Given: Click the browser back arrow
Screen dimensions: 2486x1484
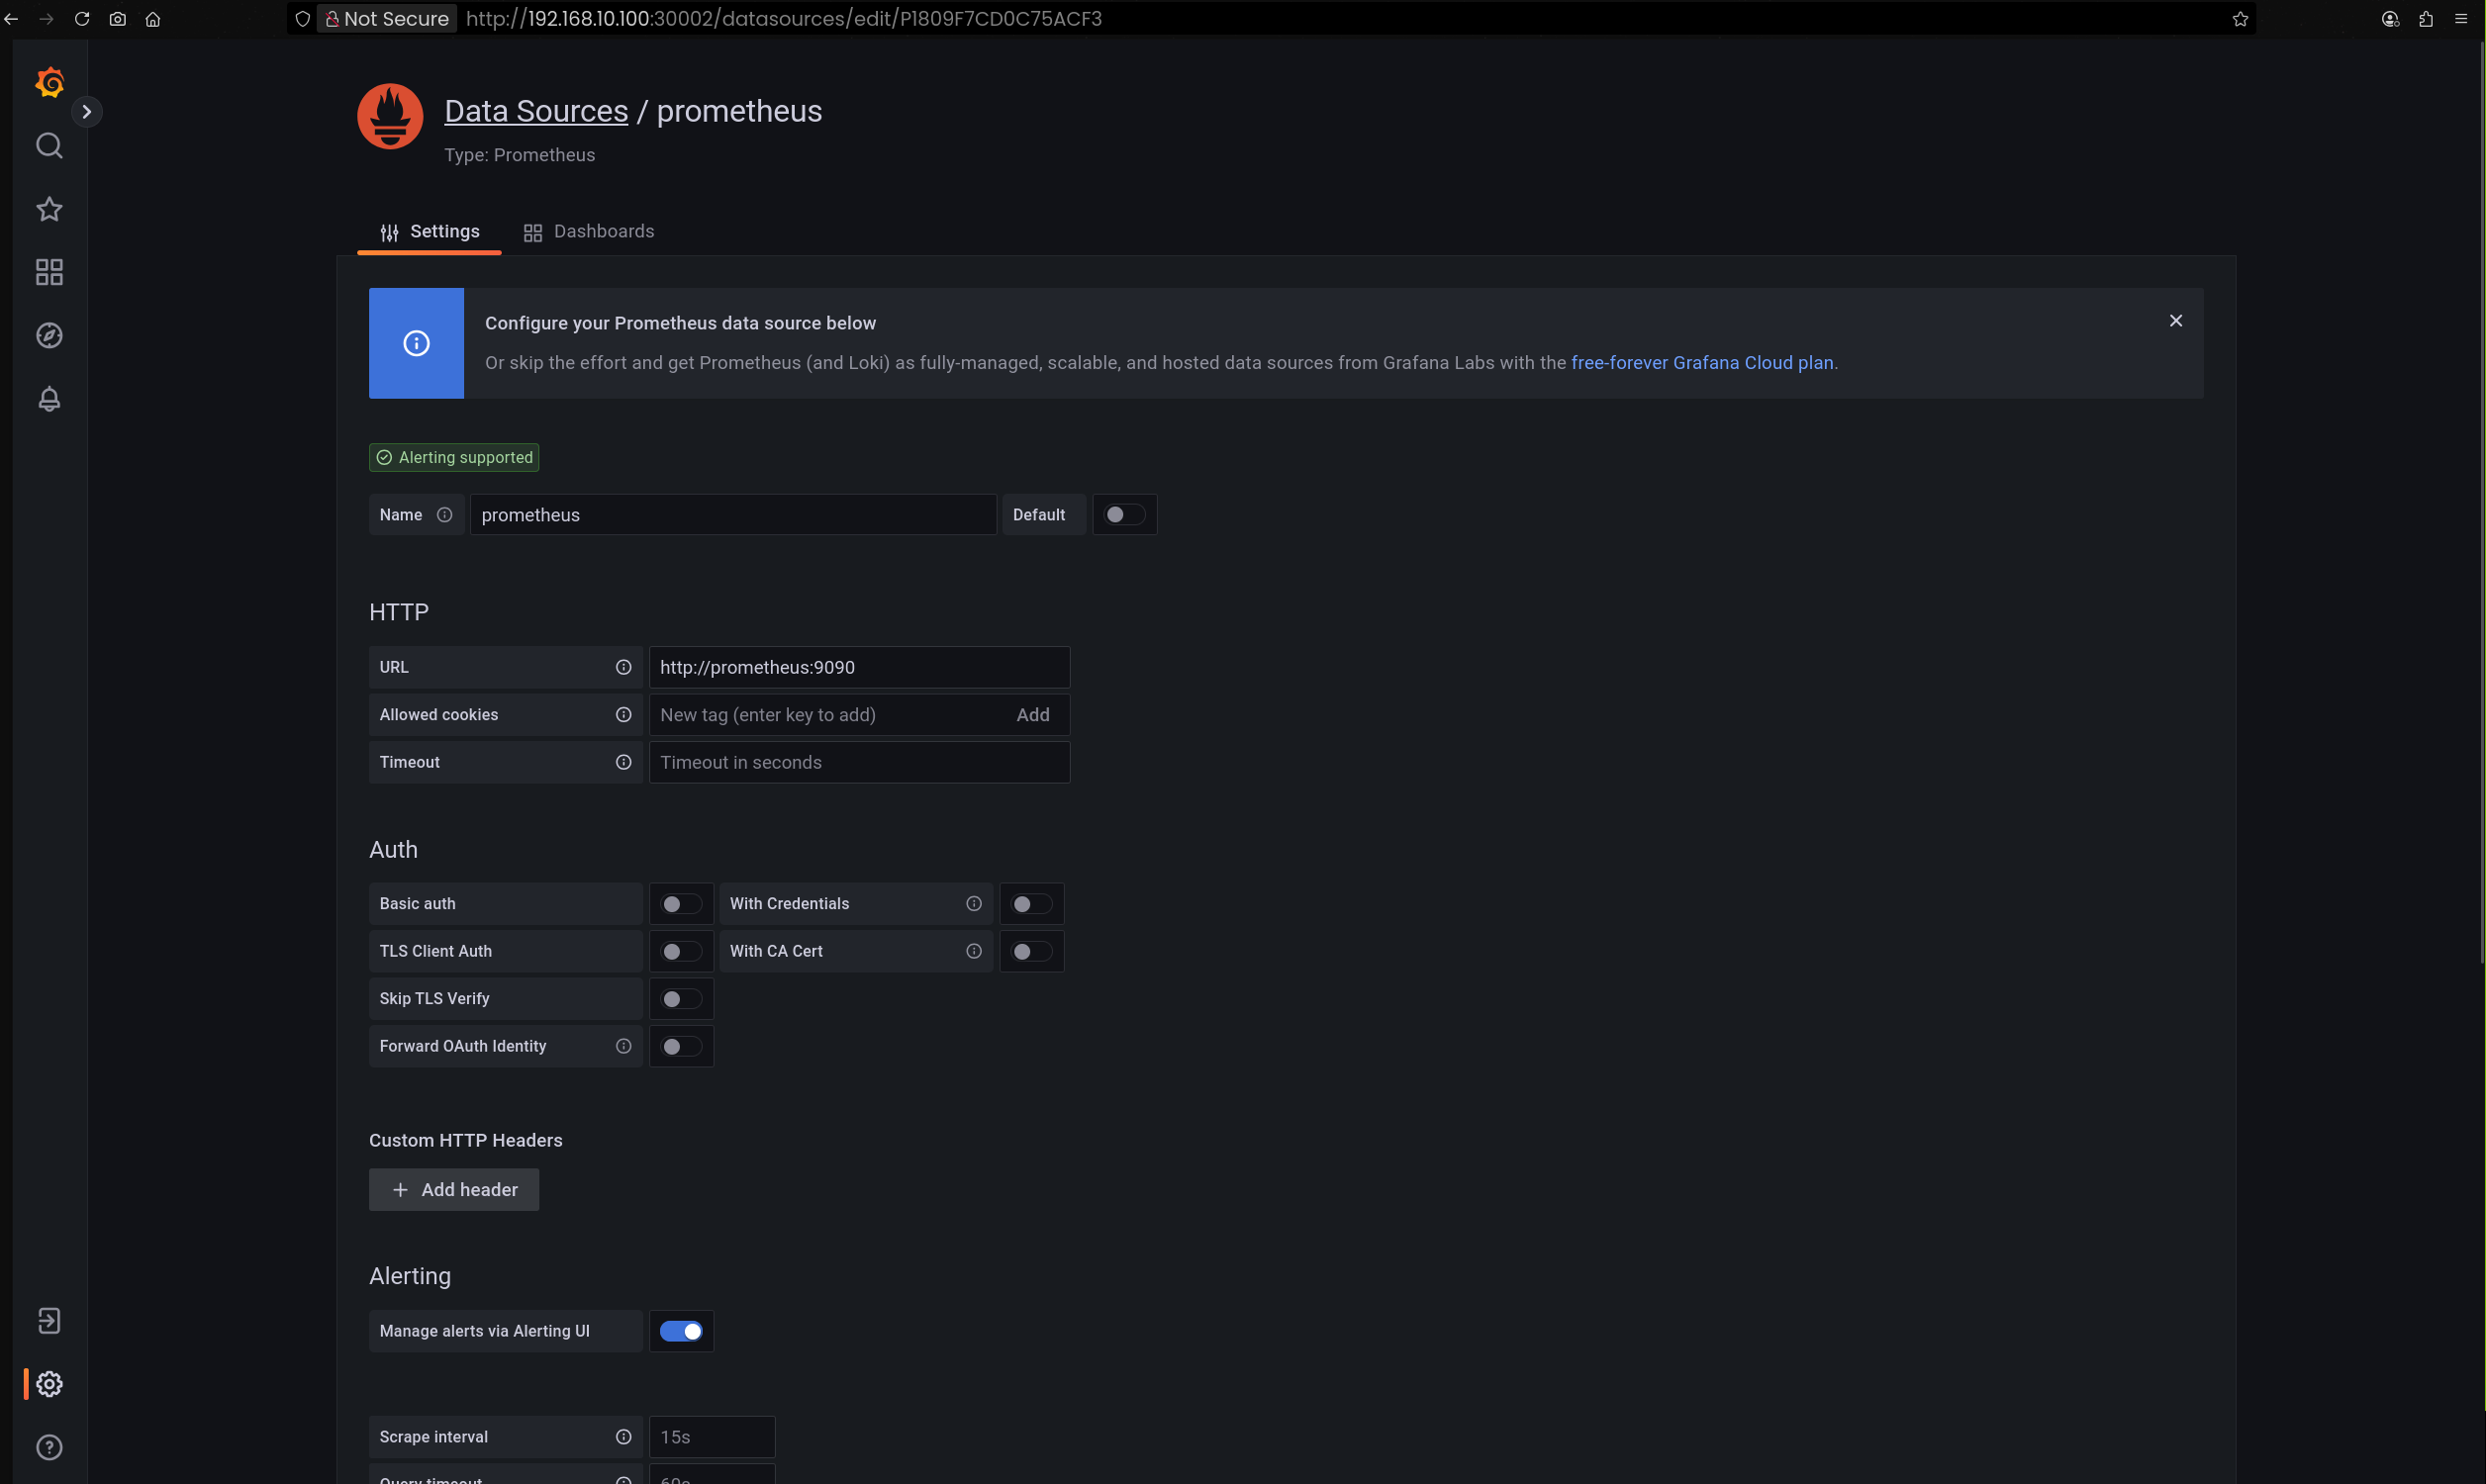Looking at the screenshot, I should [x=11, y=19].
